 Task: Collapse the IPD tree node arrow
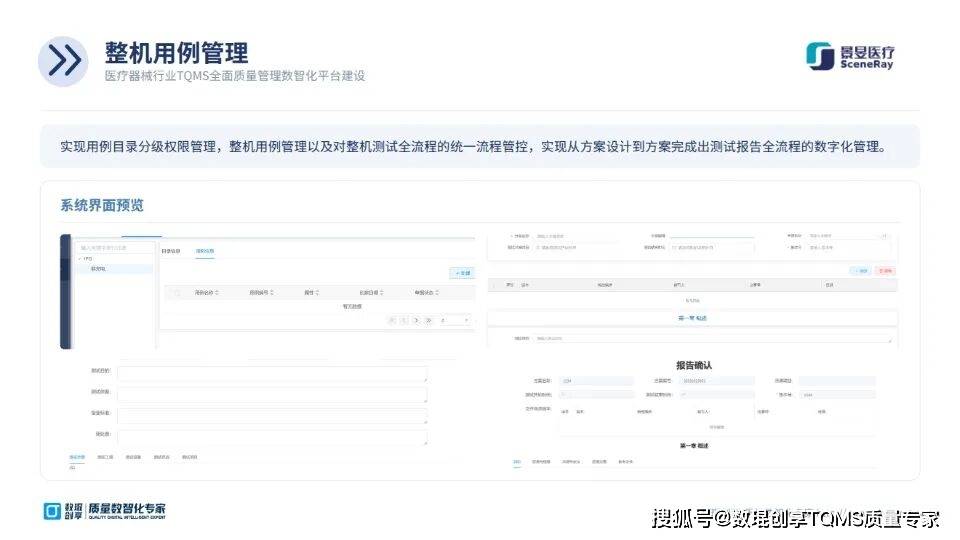(x=80, y=259)
